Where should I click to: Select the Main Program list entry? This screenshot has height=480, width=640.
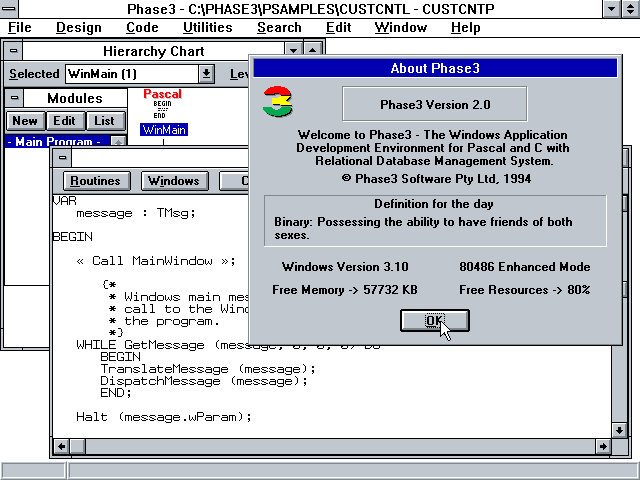pyautogui.click(x=57, y=141)
